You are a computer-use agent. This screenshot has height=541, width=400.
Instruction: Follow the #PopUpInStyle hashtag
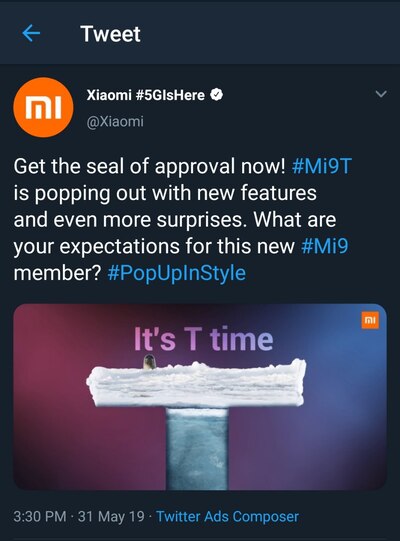pos(177,273)
